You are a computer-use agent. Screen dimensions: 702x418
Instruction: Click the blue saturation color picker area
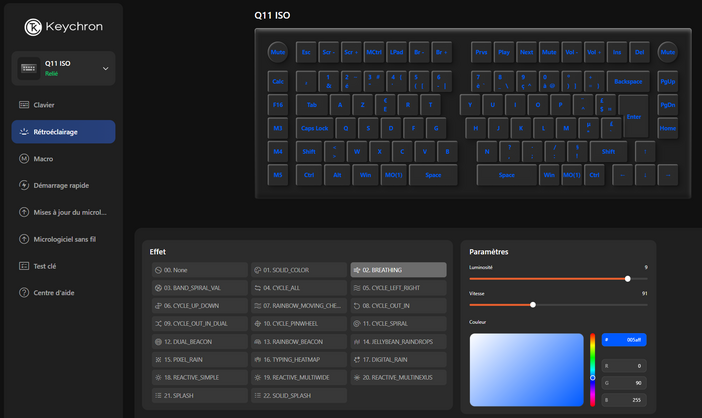(x=526, y=370)
